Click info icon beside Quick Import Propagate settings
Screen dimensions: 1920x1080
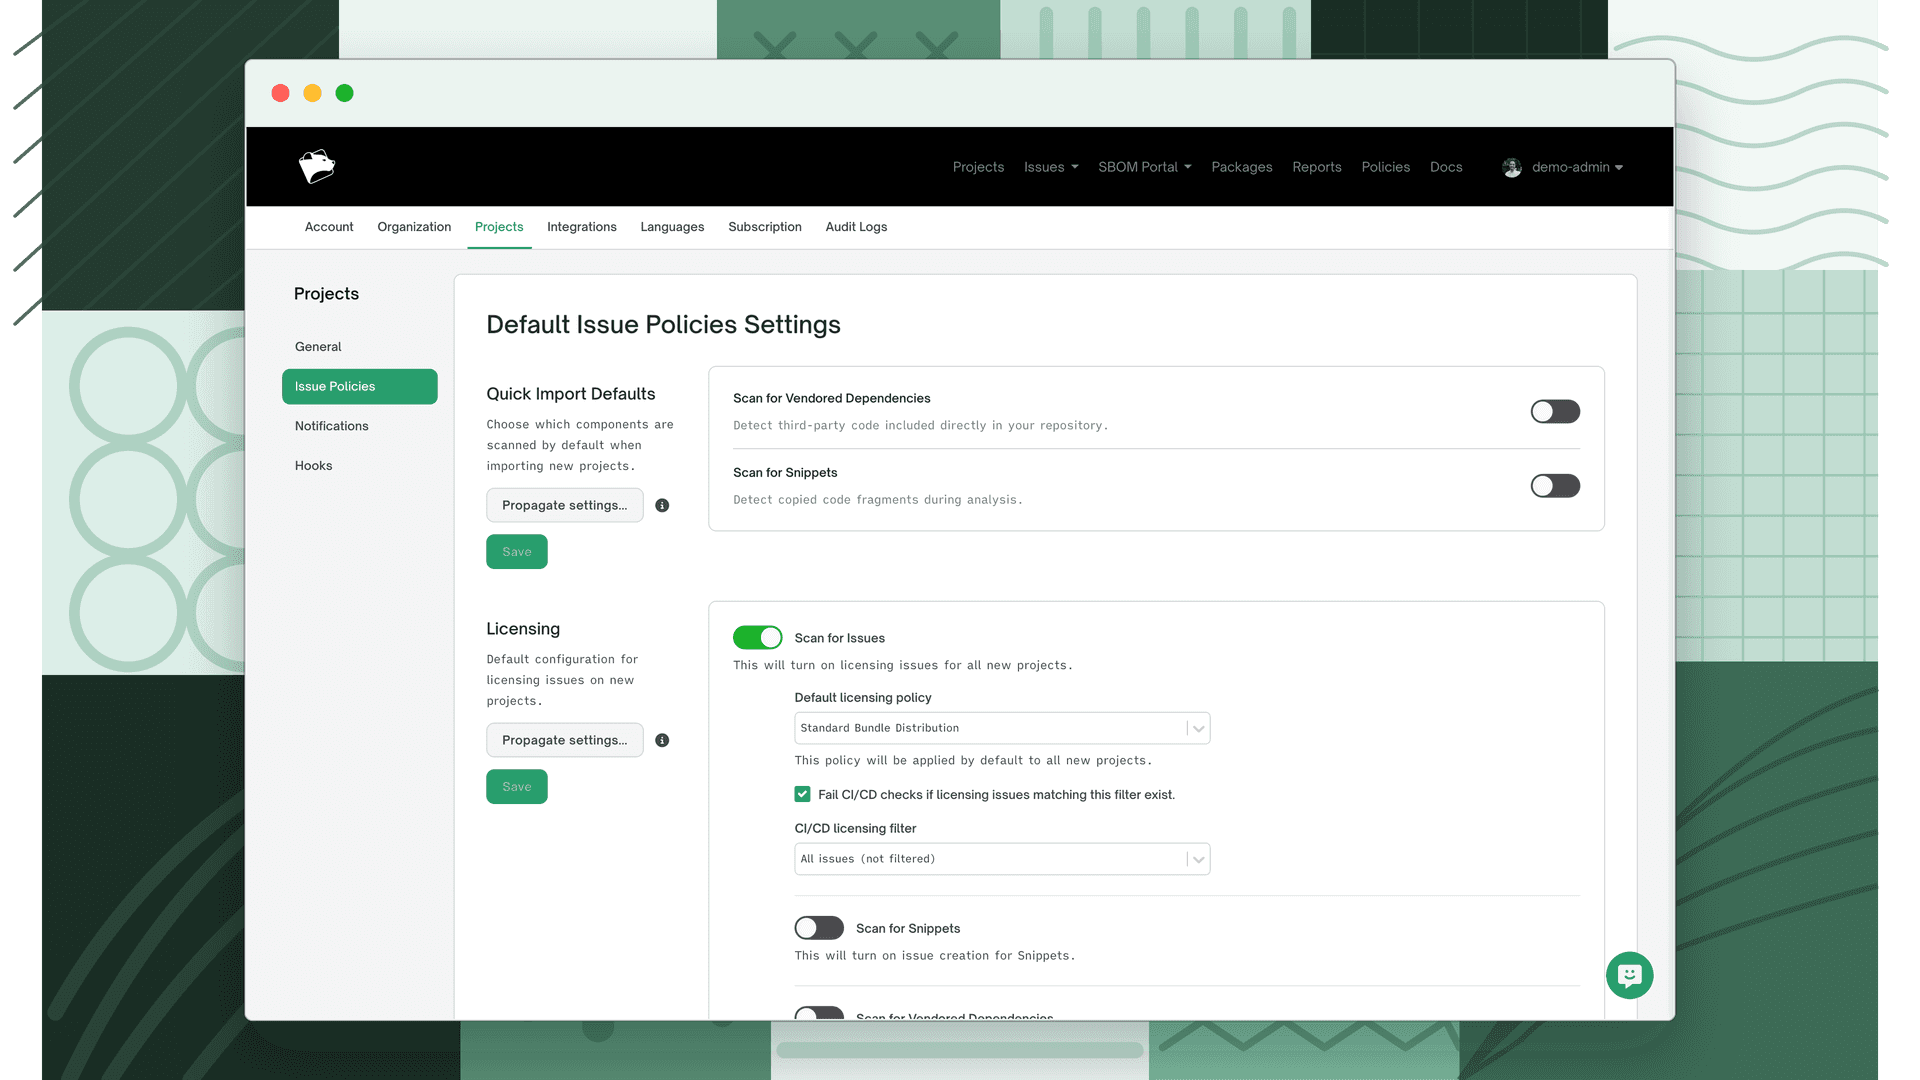click(662, 506)
